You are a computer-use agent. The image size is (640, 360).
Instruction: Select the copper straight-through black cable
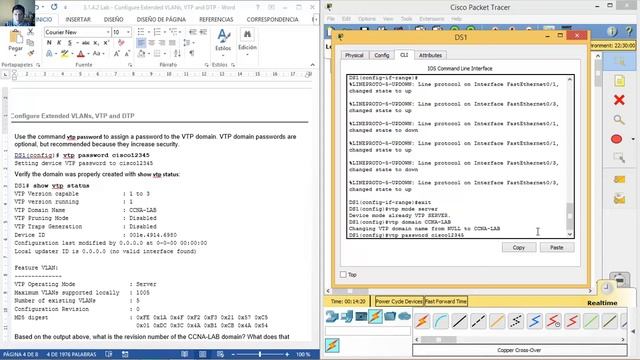point(460,321)
